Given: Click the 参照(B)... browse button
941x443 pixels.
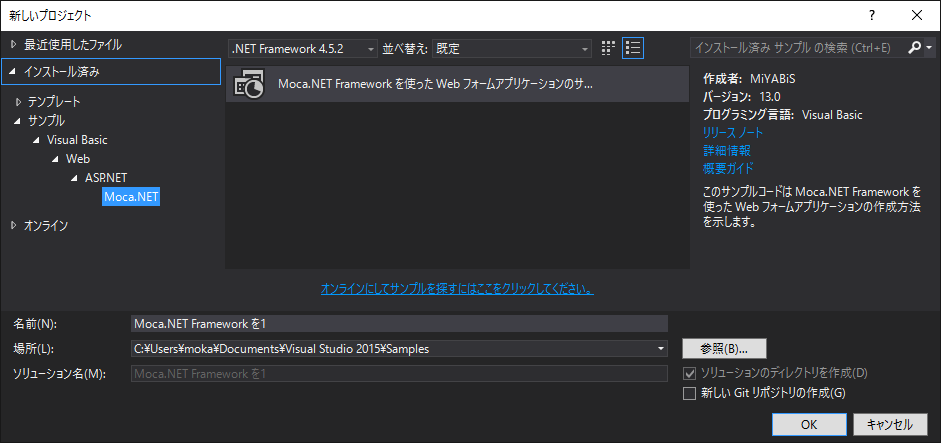Looking at the screenshot, I should point(724,348).
